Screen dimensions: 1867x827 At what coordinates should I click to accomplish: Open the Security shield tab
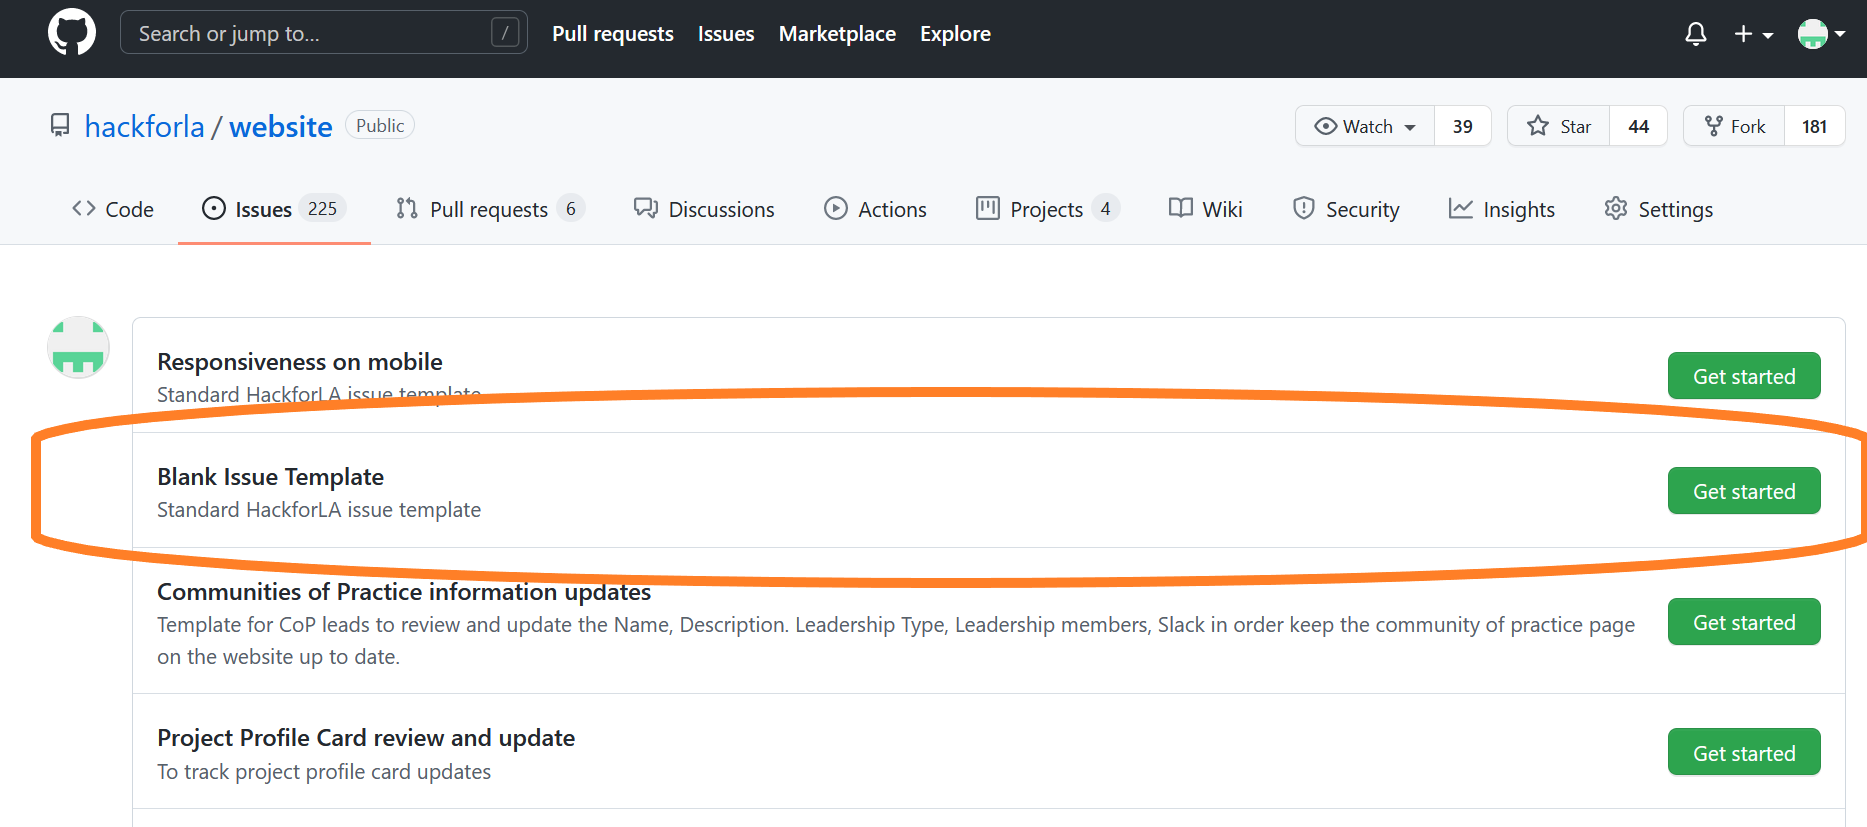1346,209
